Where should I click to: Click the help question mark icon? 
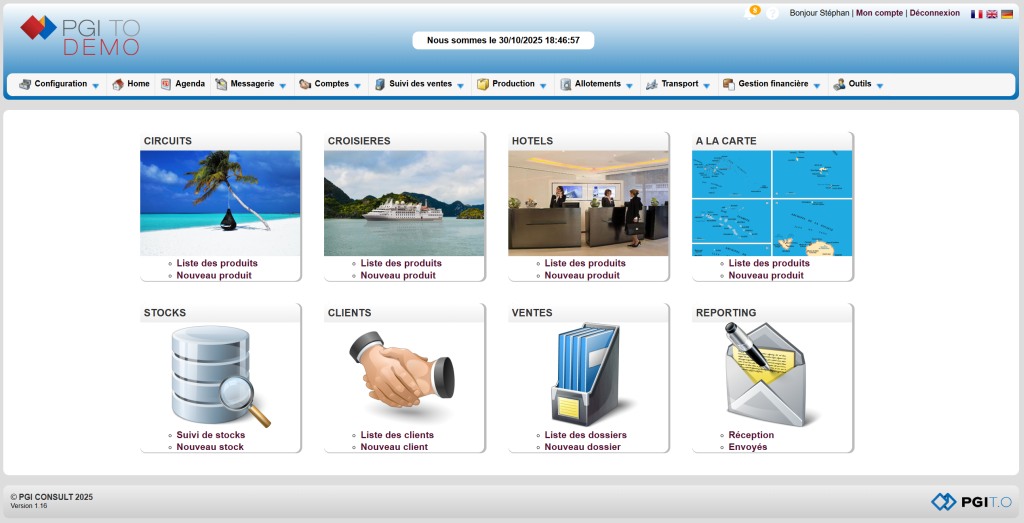click(x=772, y=13)
